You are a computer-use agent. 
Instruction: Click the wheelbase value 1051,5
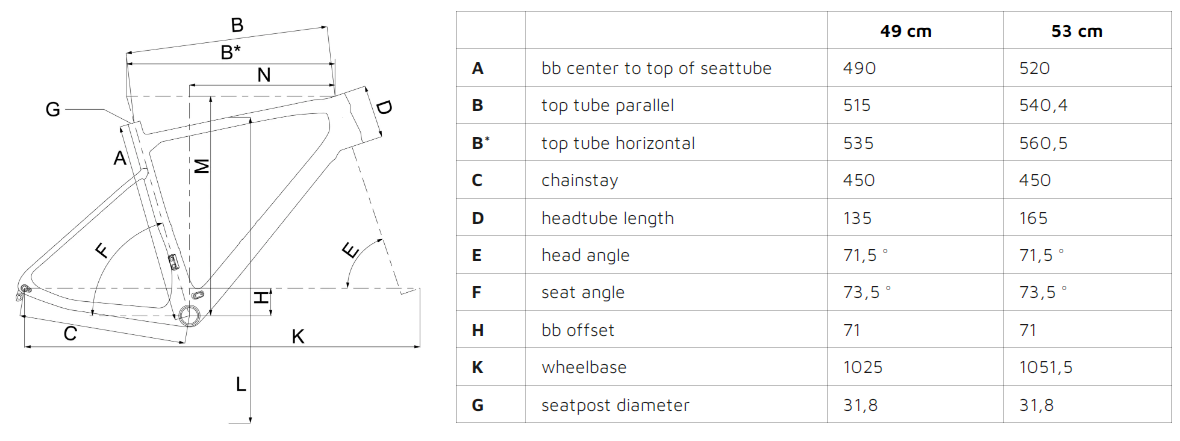1046,367
